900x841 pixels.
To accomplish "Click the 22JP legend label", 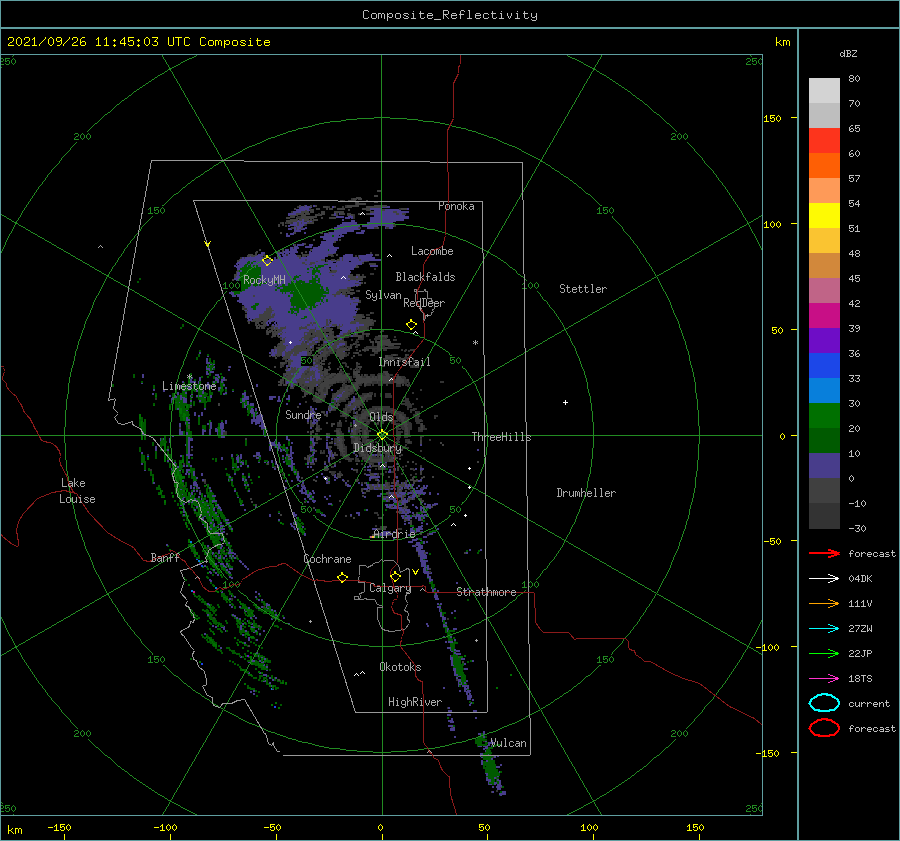I will pyautogui.click(x=860, y=653).
